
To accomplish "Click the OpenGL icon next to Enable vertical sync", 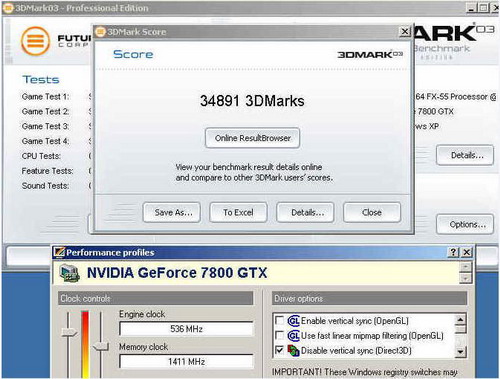I will tap(294, 321).
